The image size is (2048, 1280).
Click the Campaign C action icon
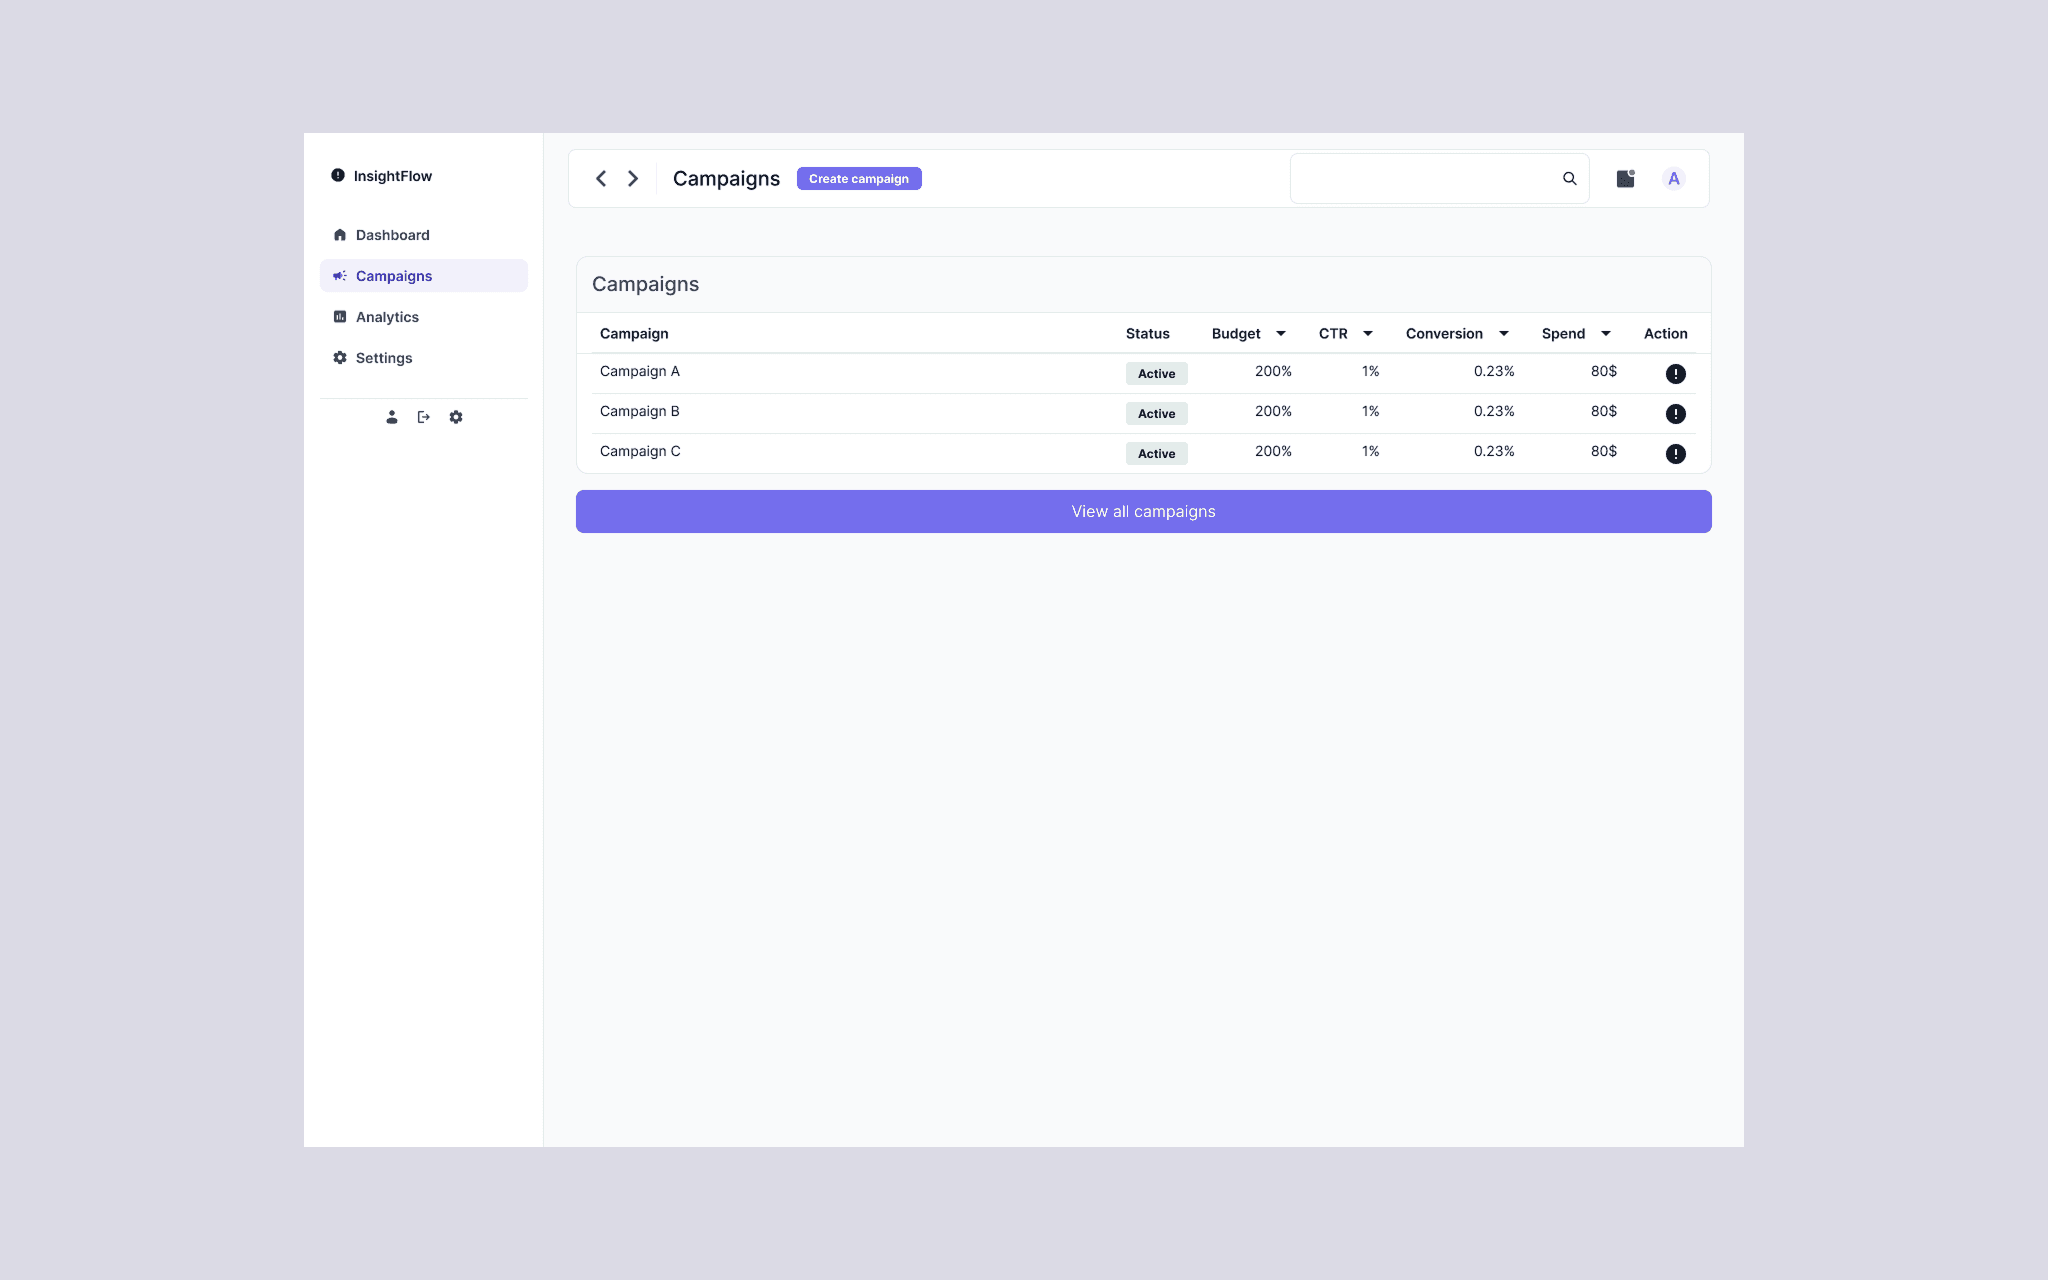(x=1675, y=453)
